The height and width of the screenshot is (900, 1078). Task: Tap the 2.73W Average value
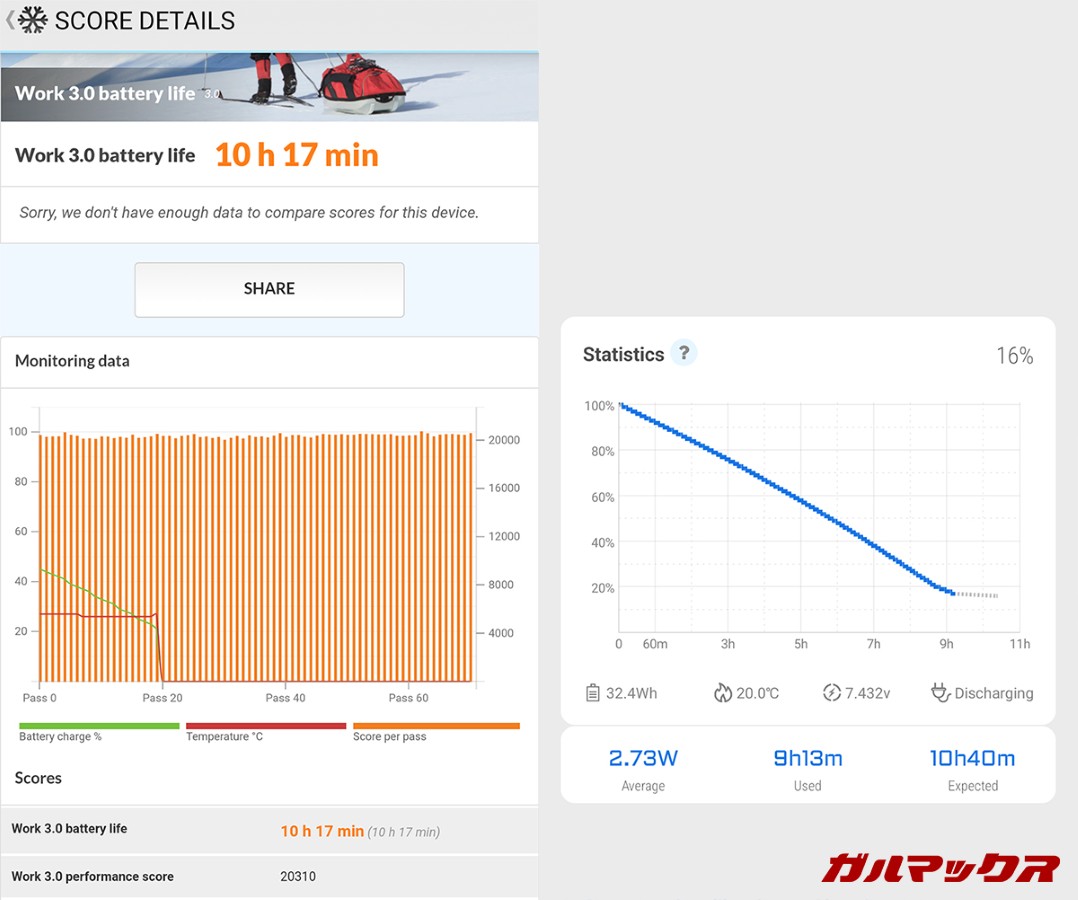click(643, 759)
